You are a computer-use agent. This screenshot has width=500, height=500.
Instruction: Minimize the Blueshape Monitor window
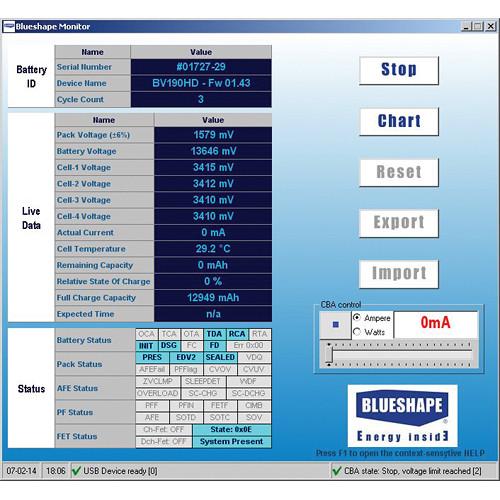pyautogui.click(x=466, y=26)
